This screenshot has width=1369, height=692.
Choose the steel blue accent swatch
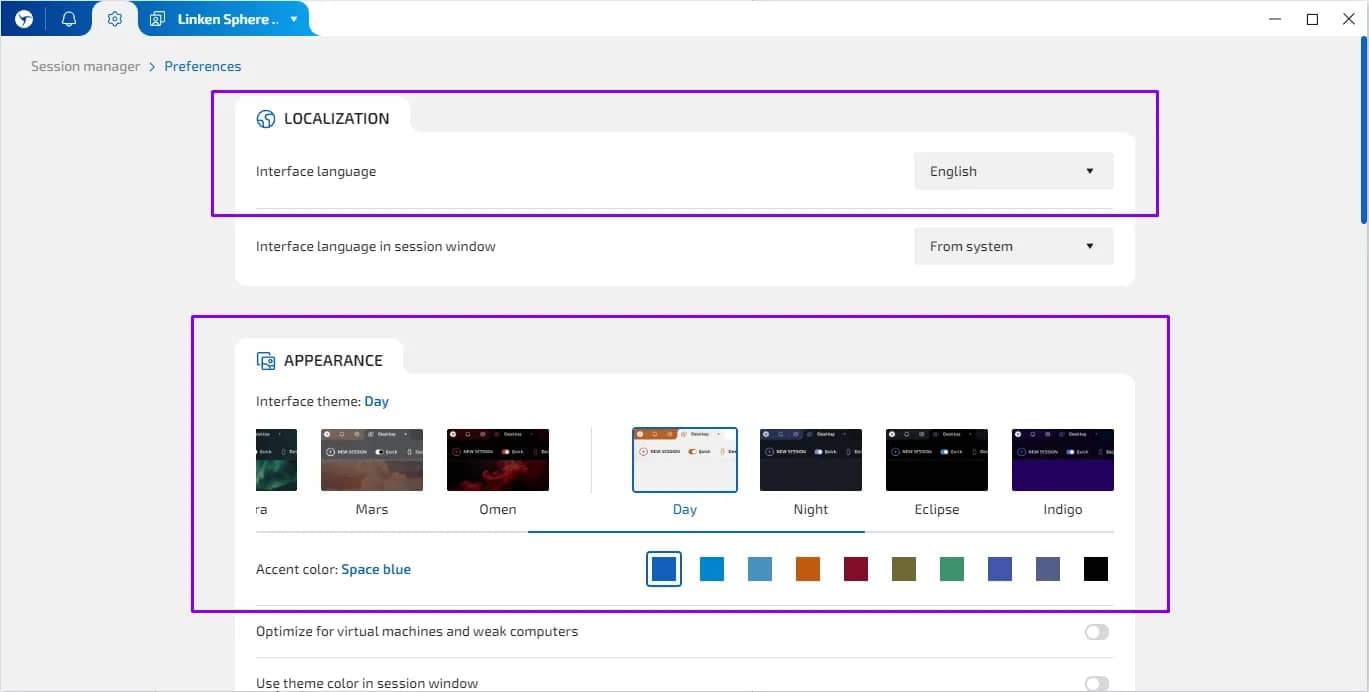760,569
